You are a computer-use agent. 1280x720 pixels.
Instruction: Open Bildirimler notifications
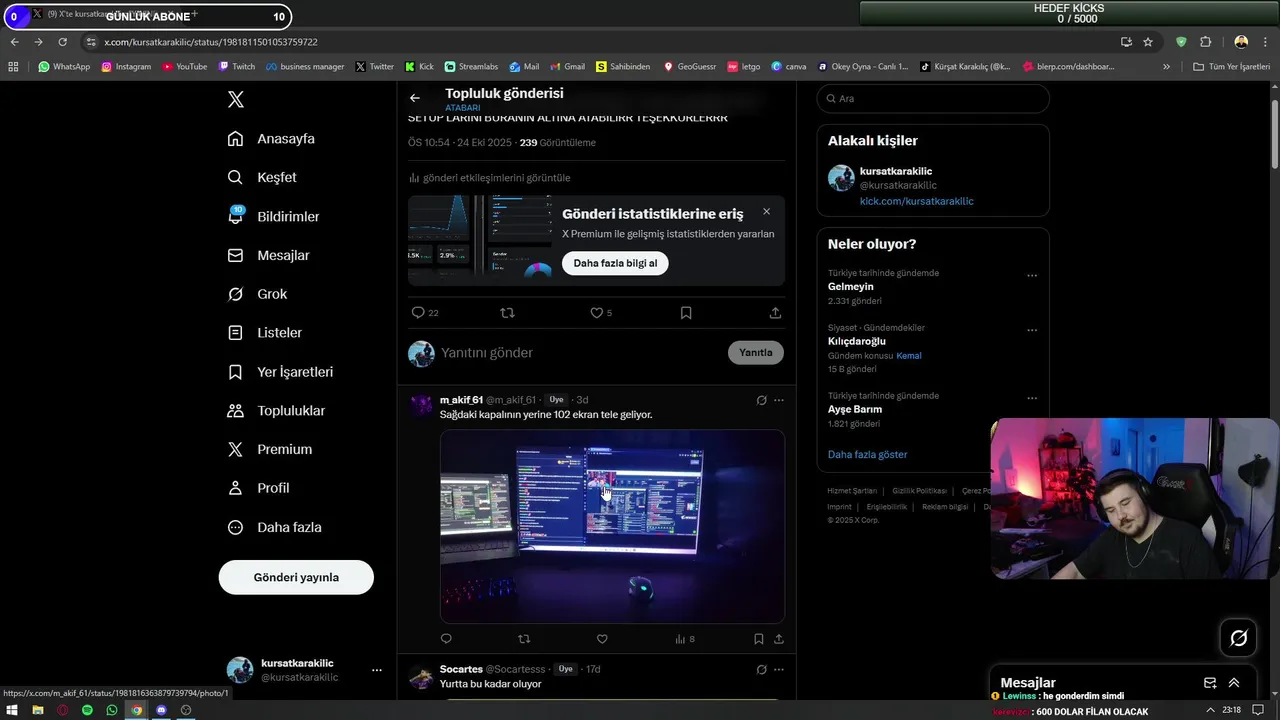tap(273, 216)
